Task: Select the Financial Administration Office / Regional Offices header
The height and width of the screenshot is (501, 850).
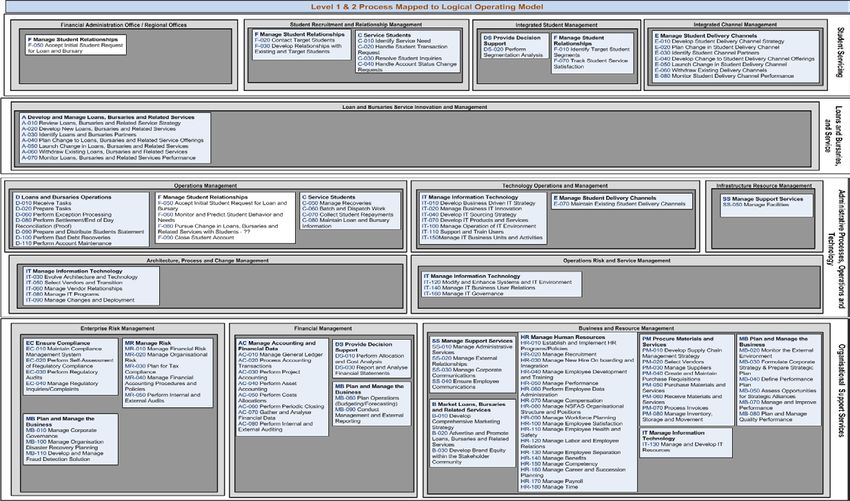Action: tap(124, 25)
